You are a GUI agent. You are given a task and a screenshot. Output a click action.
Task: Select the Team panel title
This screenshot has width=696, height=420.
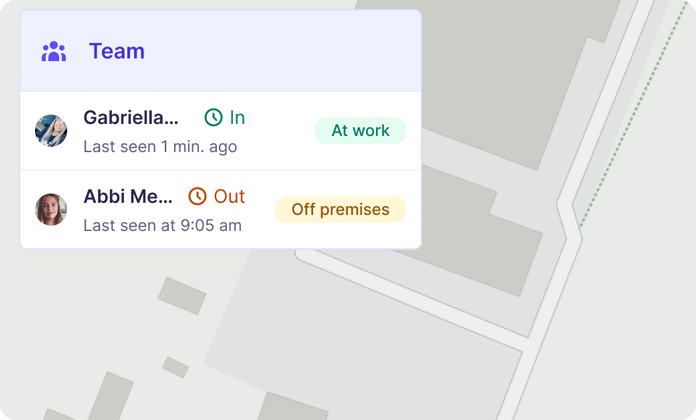pyautogui.click(x=117, y=51)
